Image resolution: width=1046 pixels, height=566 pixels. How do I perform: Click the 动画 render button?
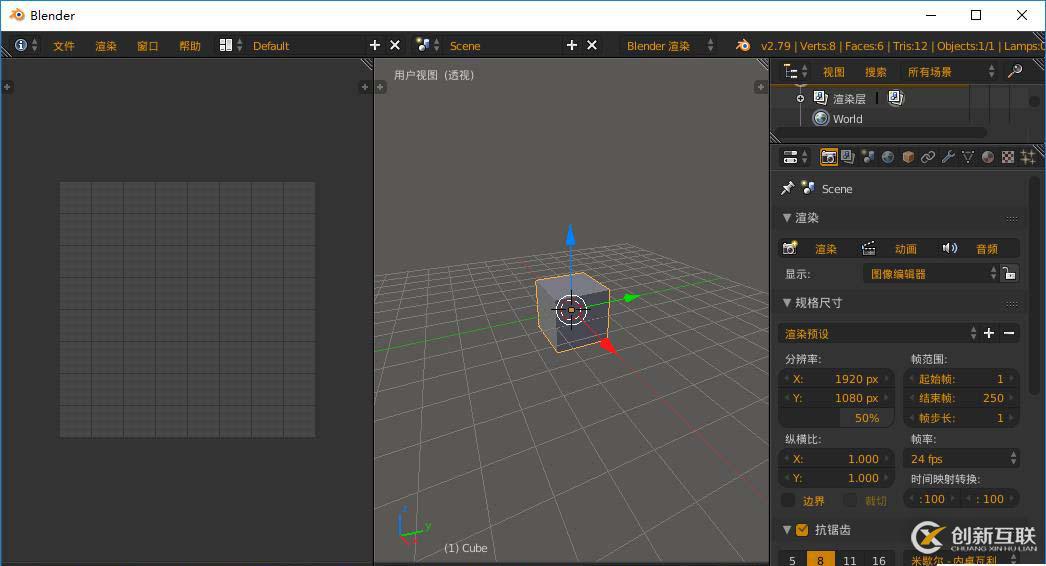tap(893, 248)
